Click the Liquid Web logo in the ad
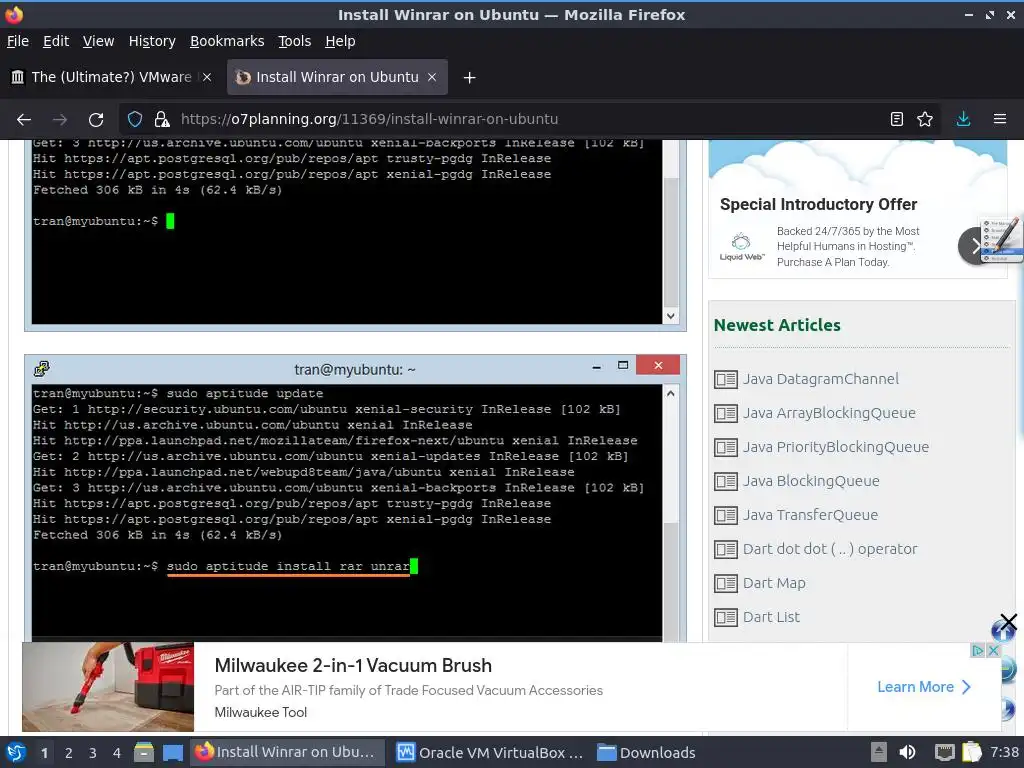 [741, 246]
